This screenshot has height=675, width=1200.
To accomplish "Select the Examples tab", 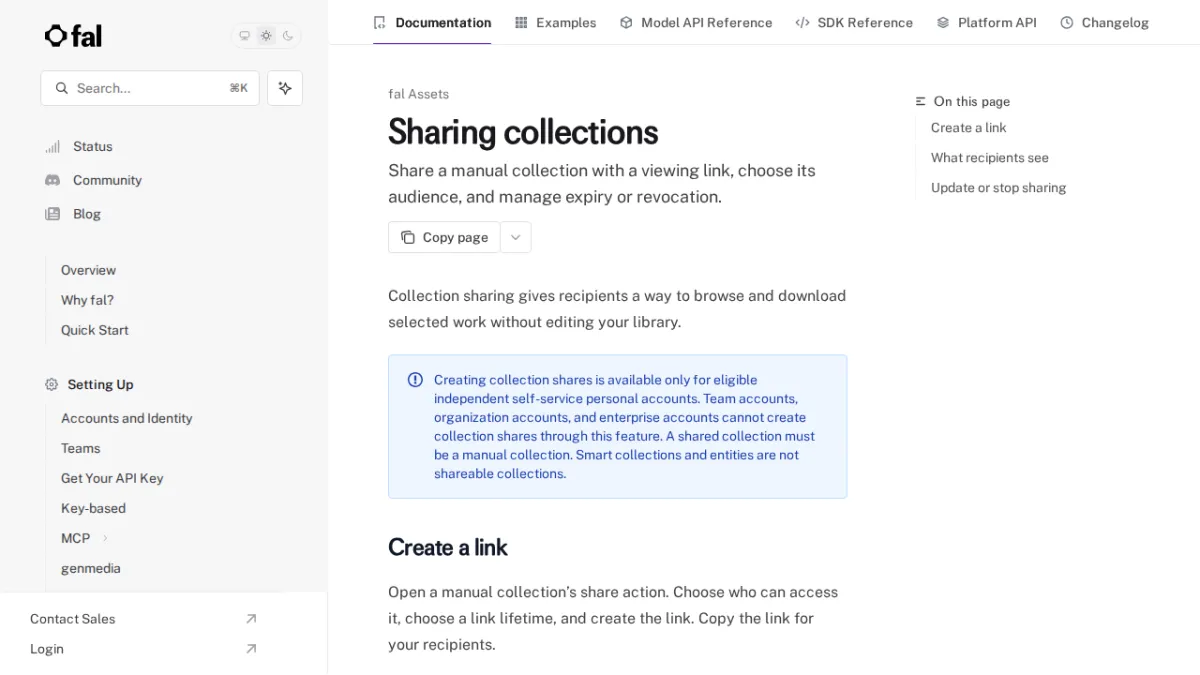I will point(555,22).
